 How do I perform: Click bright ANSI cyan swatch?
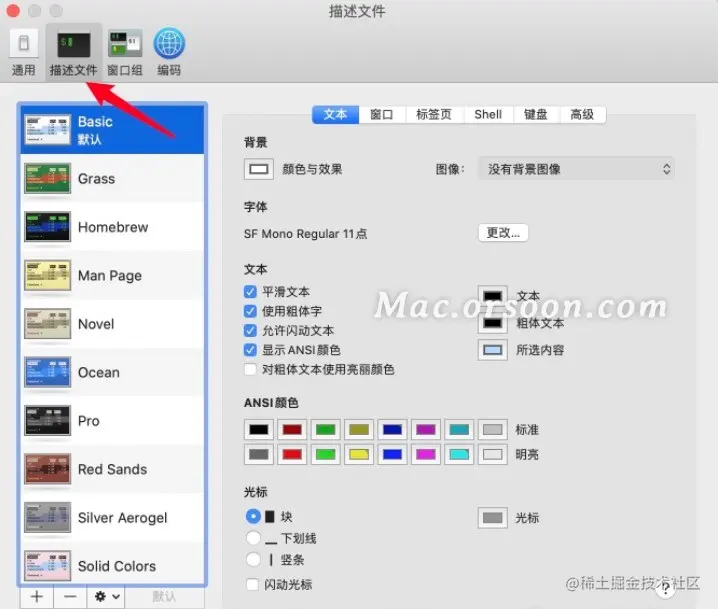tap(459, 455)
